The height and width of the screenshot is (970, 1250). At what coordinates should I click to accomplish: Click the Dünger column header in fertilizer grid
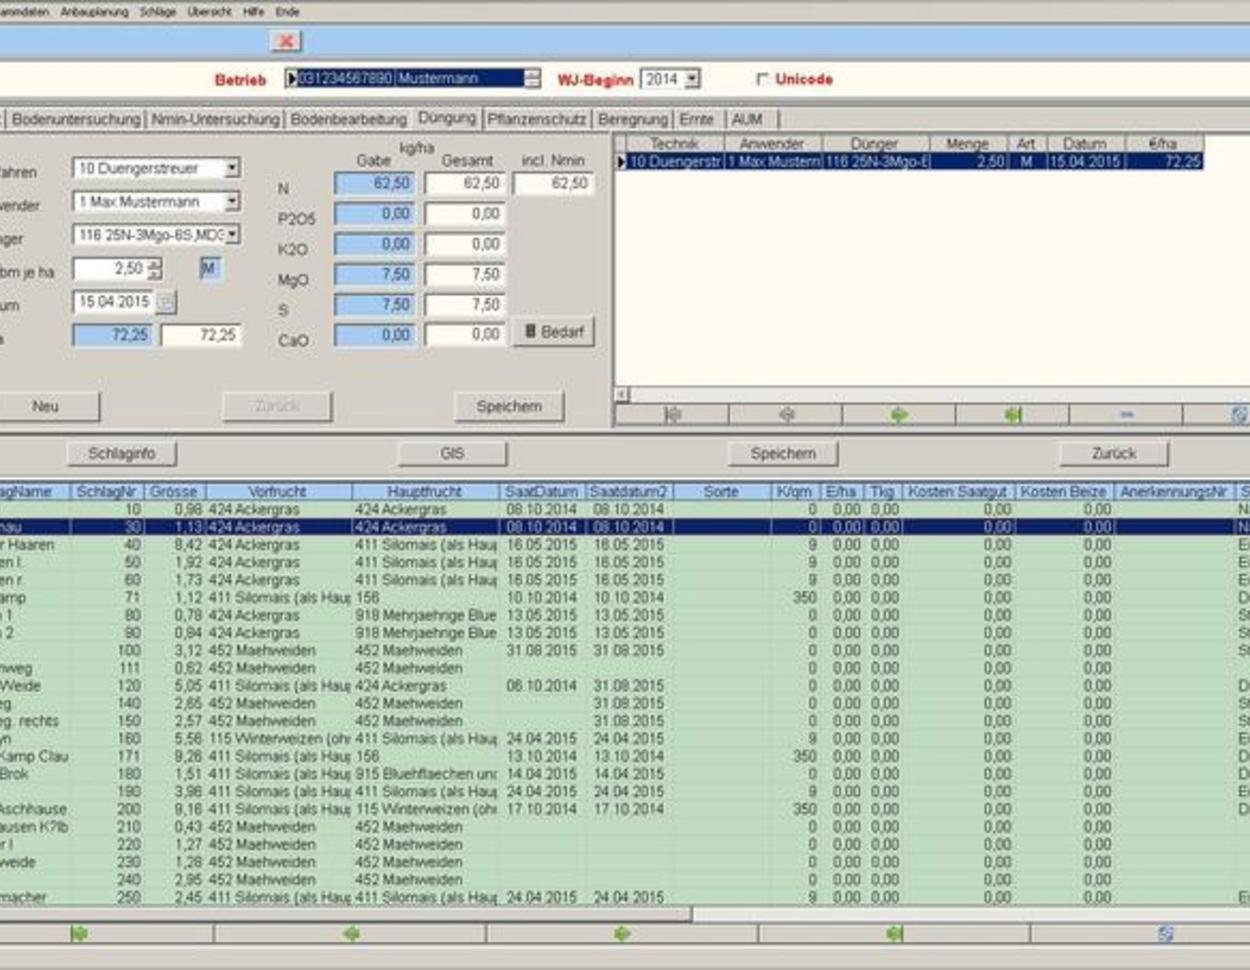tap(875, 144)
